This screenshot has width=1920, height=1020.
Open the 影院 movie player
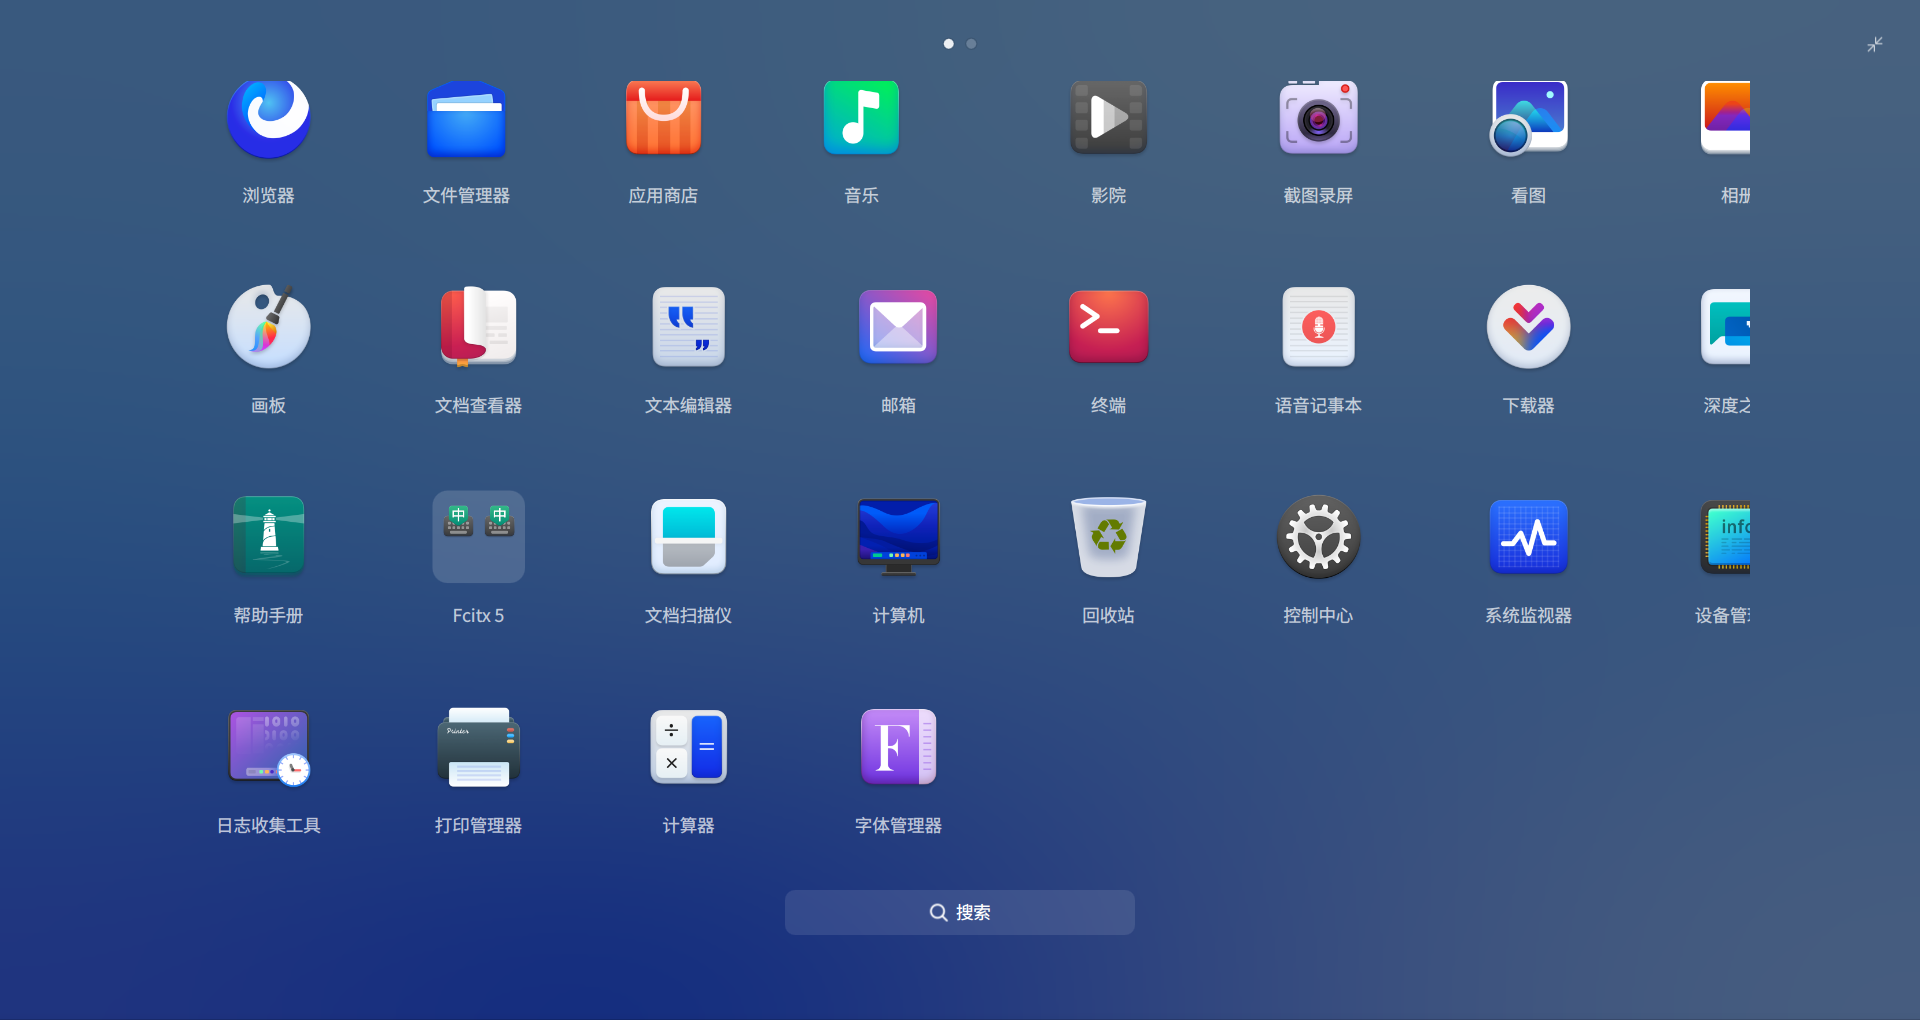click(1108, 118)
